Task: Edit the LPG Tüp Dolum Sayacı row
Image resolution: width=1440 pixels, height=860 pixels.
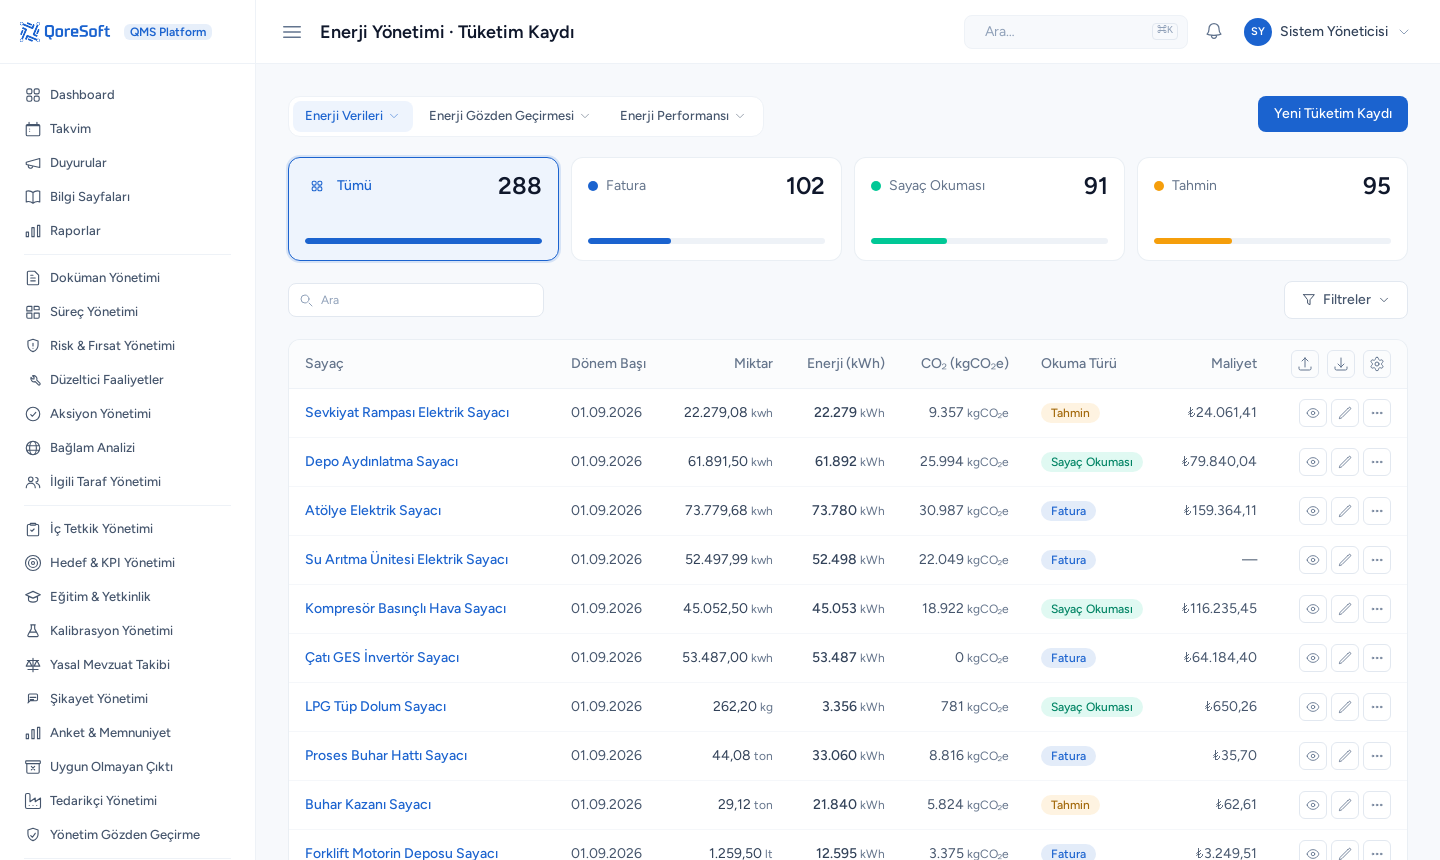Action: [x=1345, y=707]
